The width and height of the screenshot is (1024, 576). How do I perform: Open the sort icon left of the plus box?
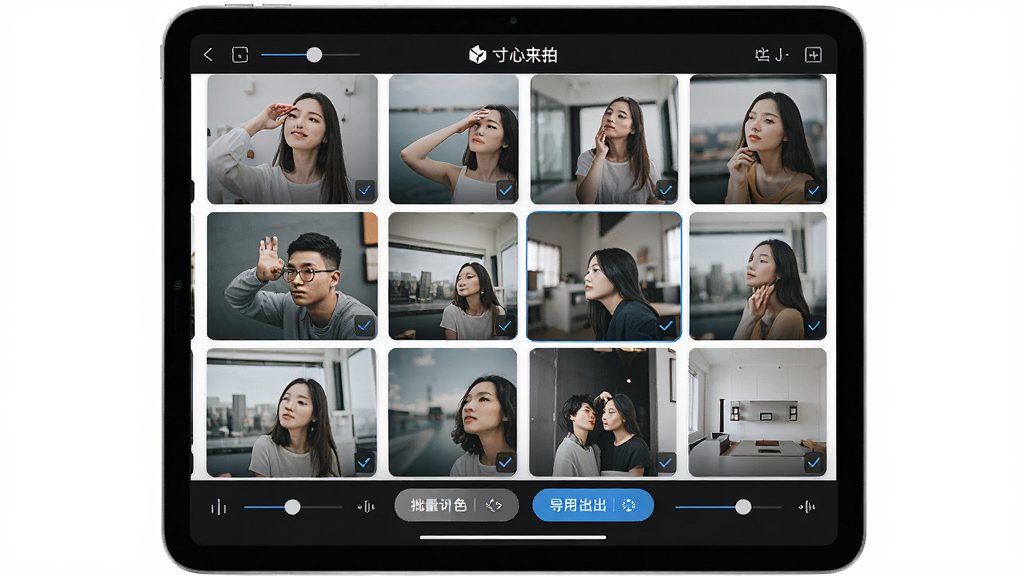click(771, 55)
